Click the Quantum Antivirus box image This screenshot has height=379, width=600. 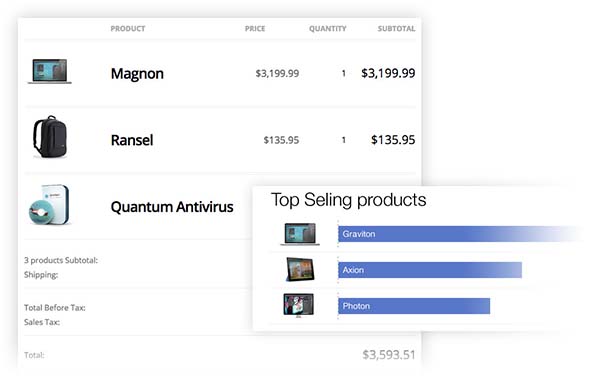49,205
